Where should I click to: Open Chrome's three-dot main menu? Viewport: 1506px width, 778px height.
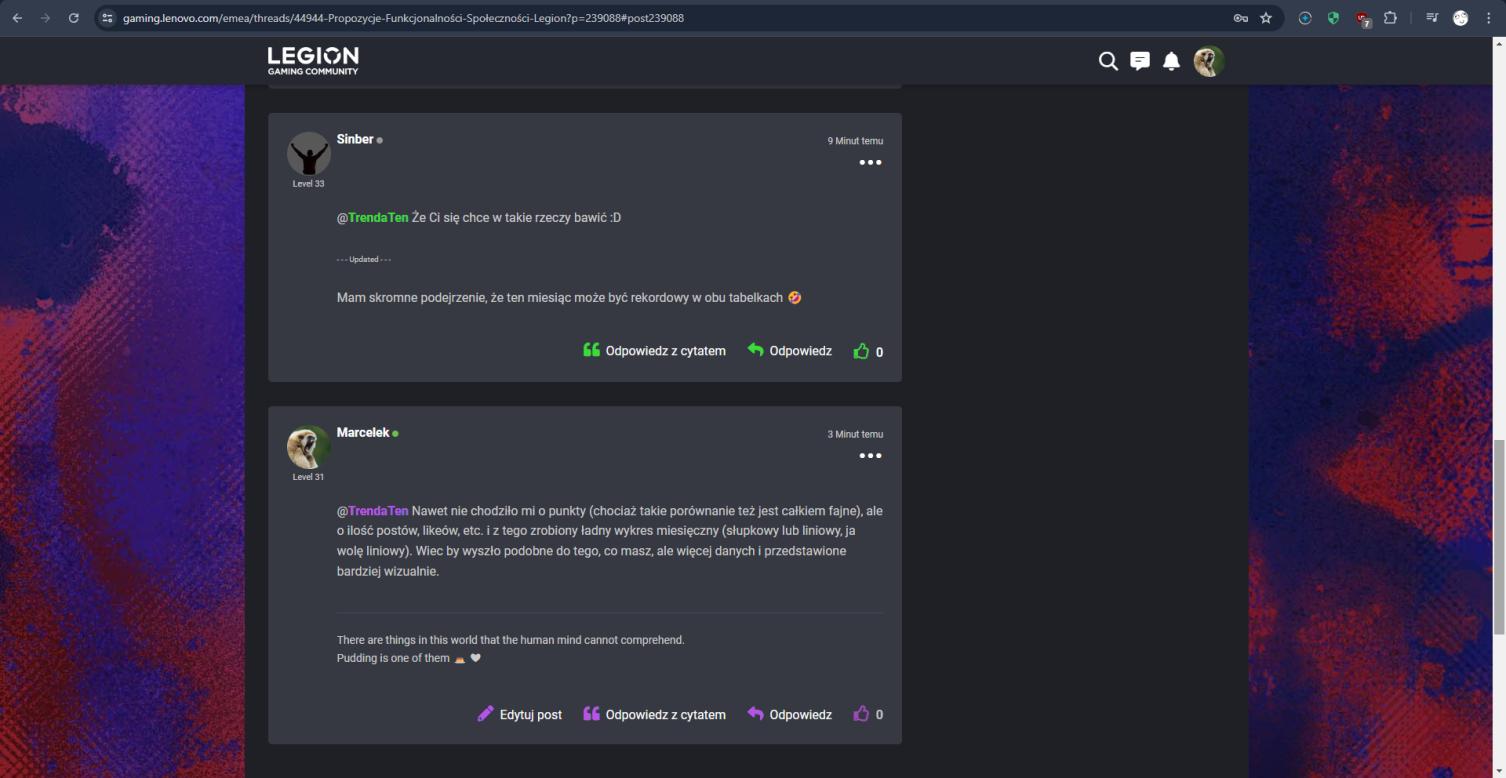[1489, 18]
